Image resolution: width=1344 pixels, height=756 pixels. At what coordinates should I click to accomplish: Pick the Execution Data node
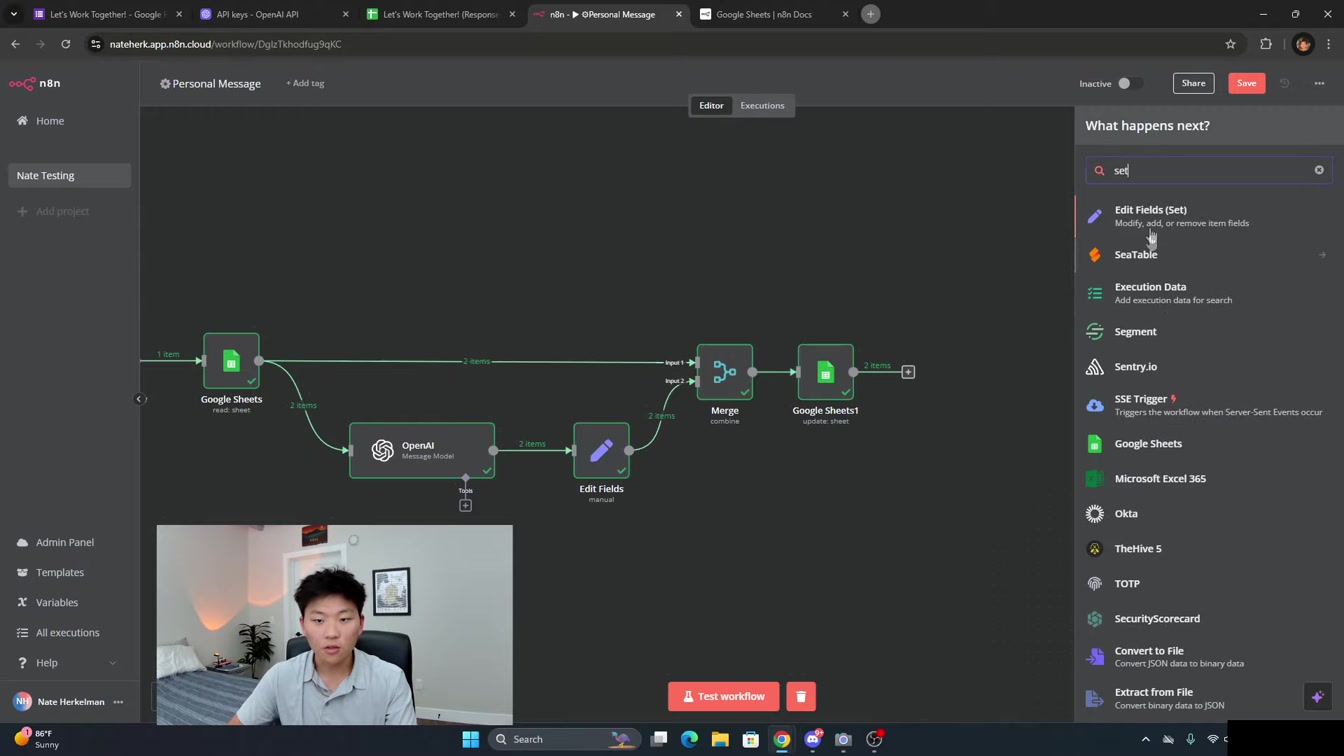pos(1205,293)
